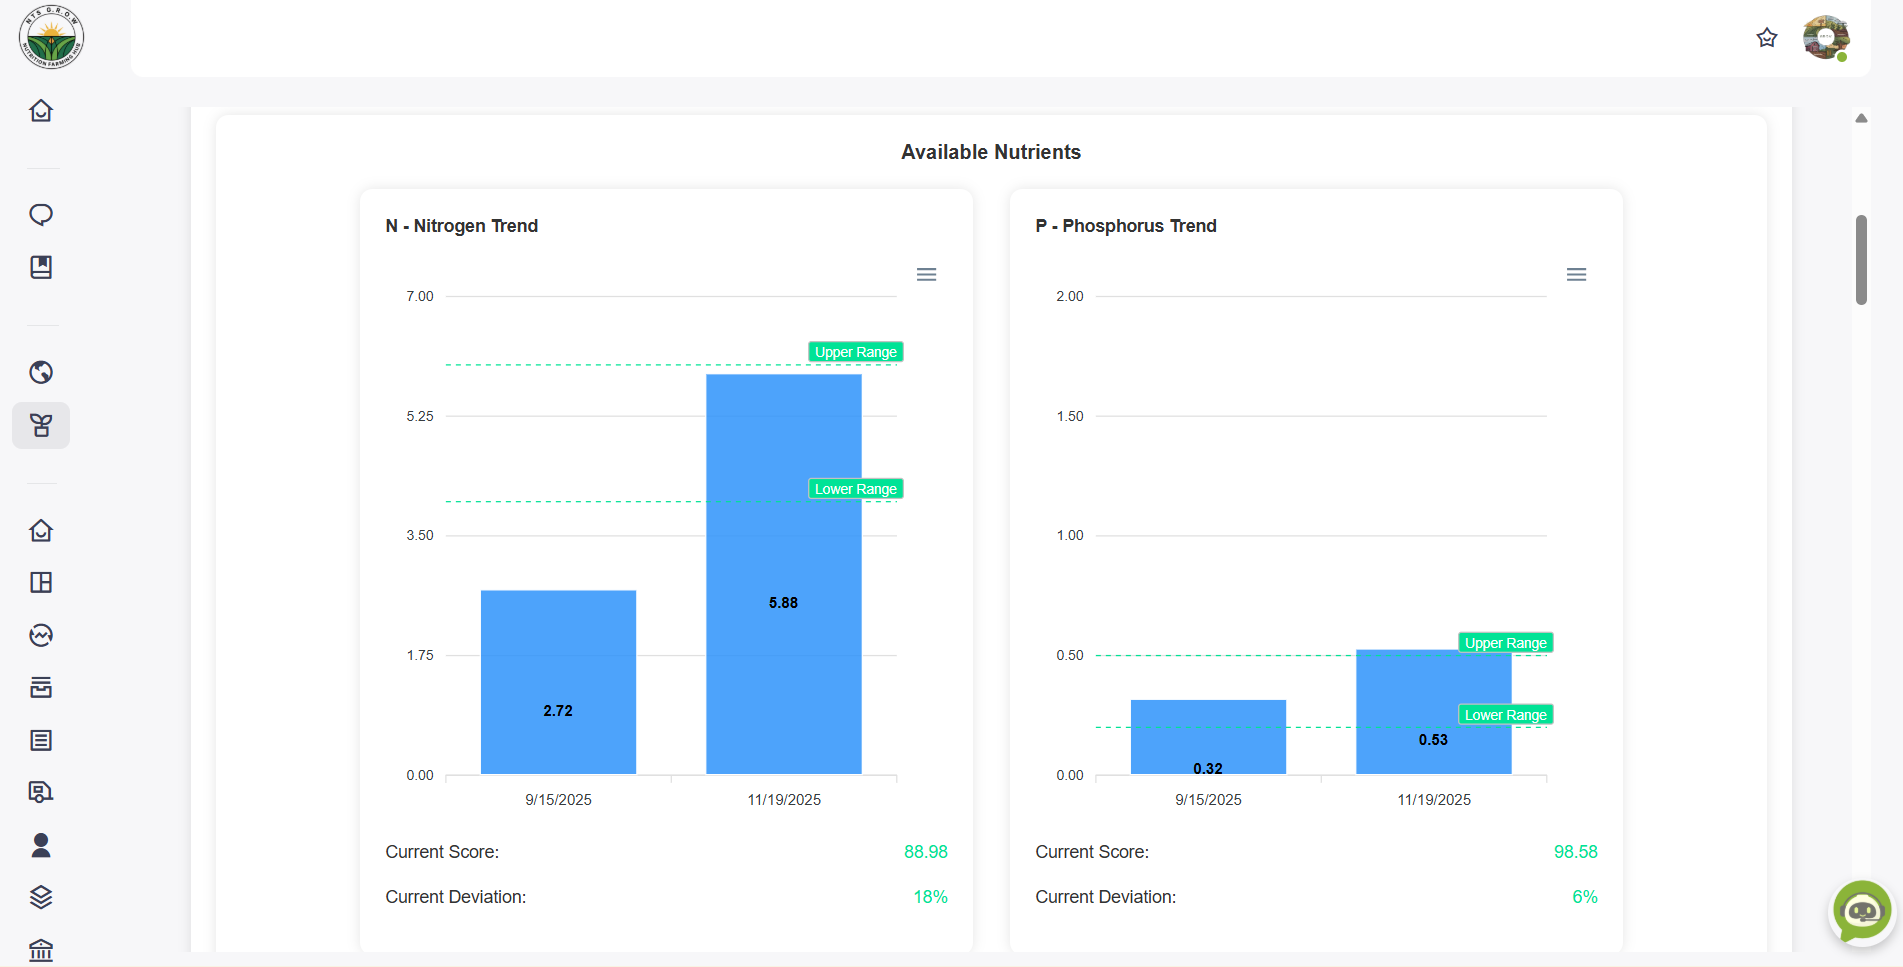Select the highlighted plant pot sidebar icon

click(41, 425)
